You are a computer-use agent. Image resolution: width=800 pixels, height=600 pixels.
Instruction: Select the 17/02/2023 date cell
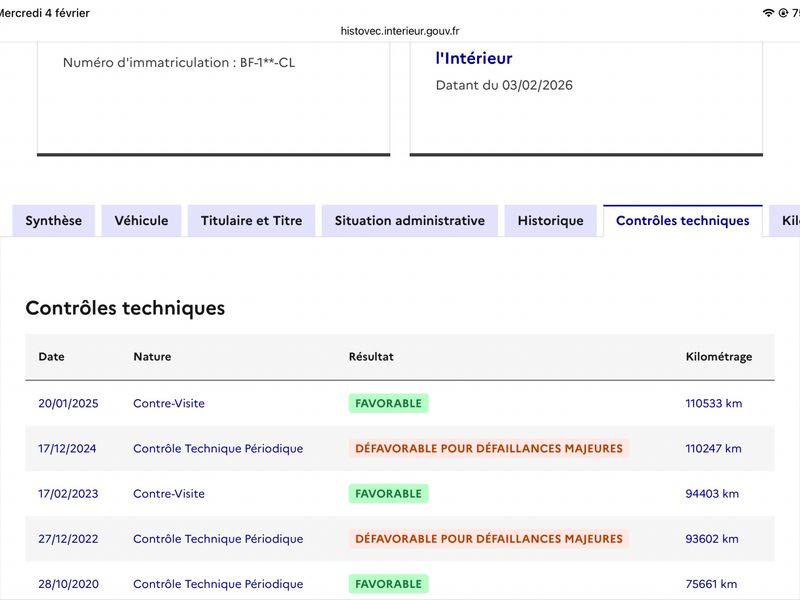[68, 494]
